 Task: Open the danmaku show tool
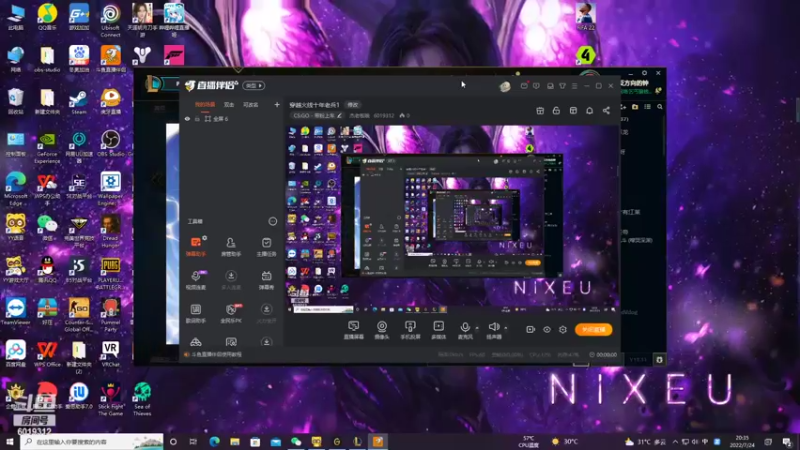coord(266,280)
